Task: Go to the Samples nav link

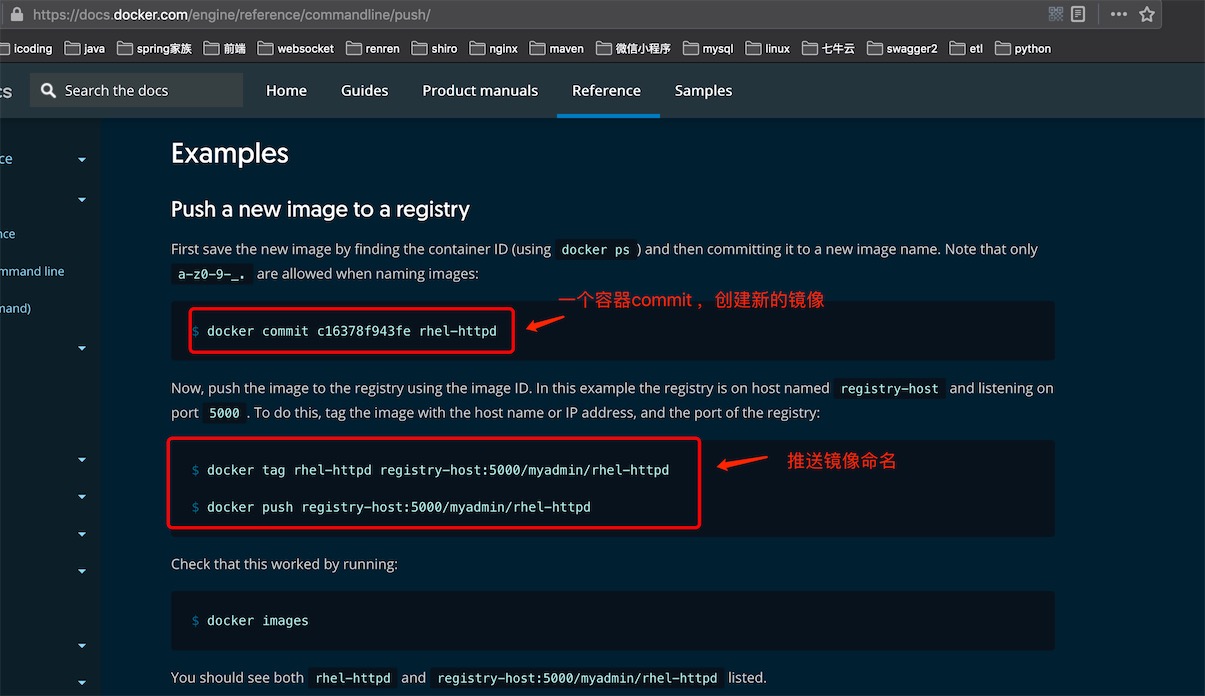Action: [703, 91]
